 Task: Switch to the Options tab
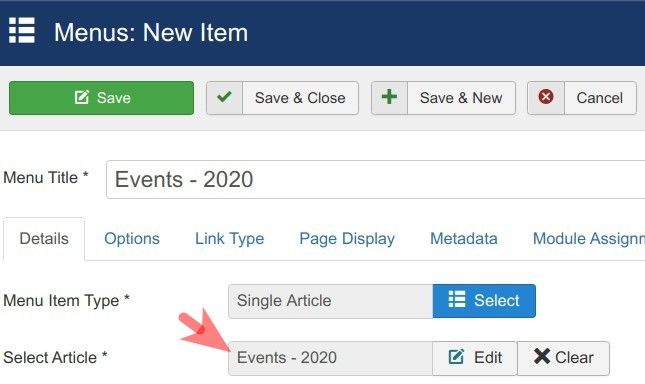click(132, 238)
